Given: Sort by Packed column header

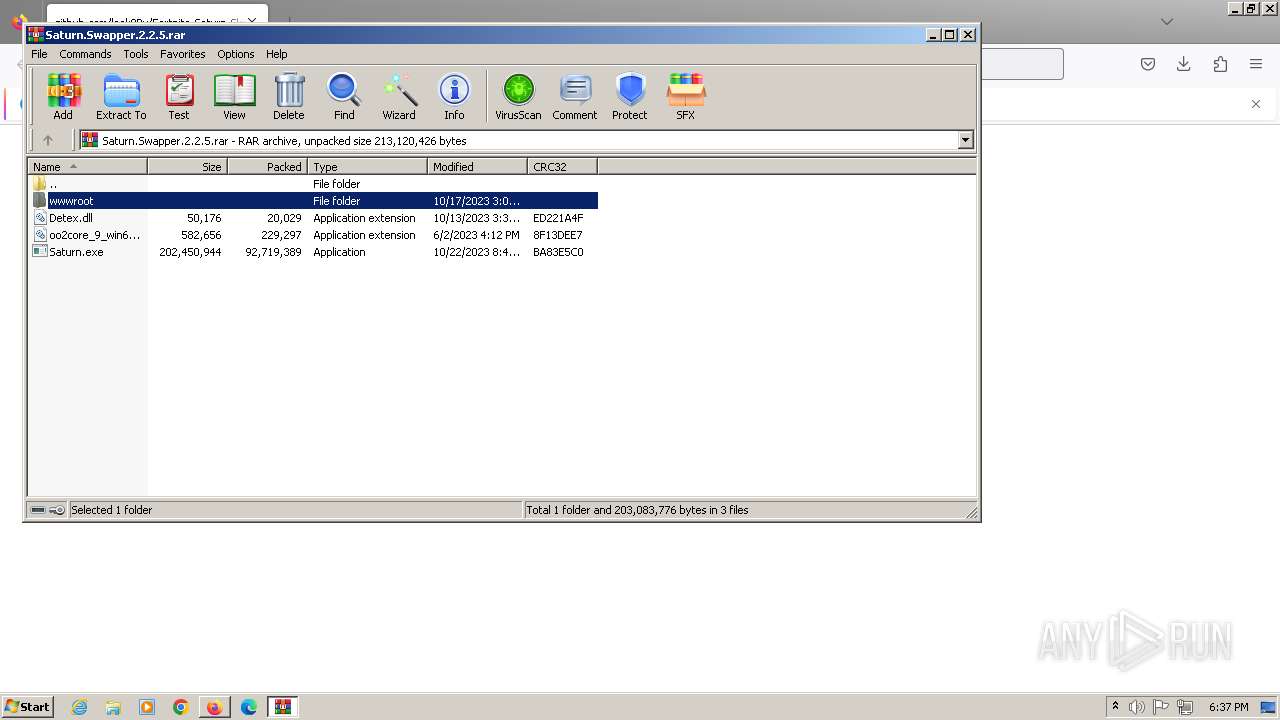Looking at the screenshot, I should tap(268, 167).
